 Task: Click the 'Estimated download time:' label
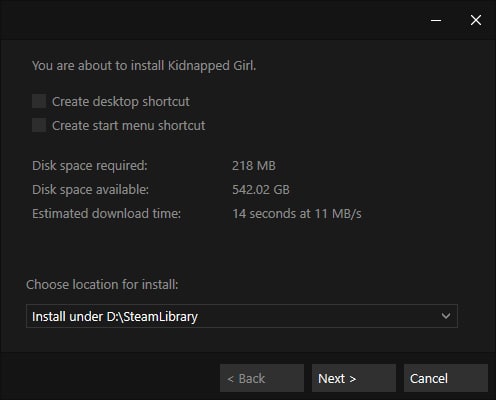click(x=106, y=214)
